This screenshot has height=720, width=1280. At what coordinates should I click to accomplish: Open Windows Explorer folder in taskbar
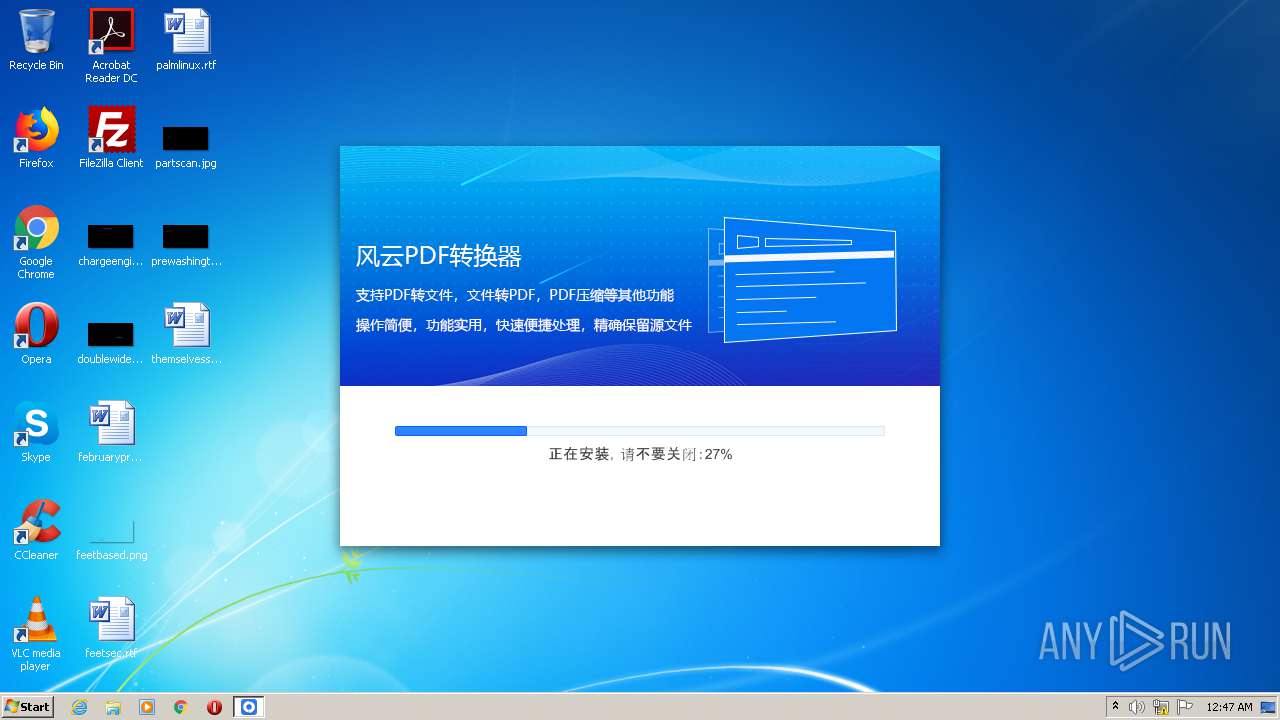tap(113, 707)
